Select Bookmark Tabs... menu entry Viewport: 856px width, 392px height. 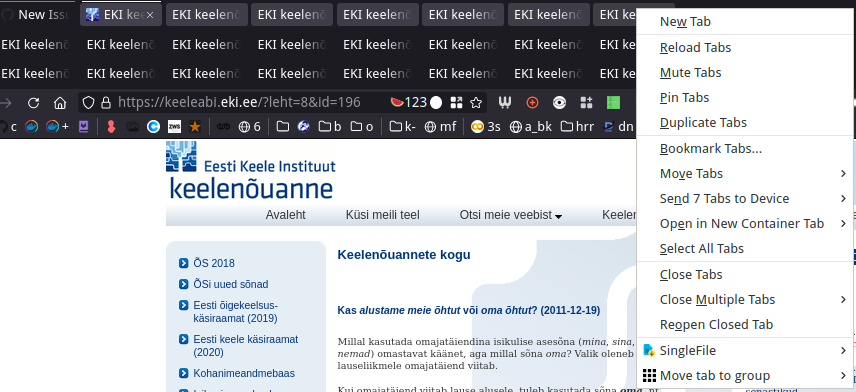click(746, 149)
